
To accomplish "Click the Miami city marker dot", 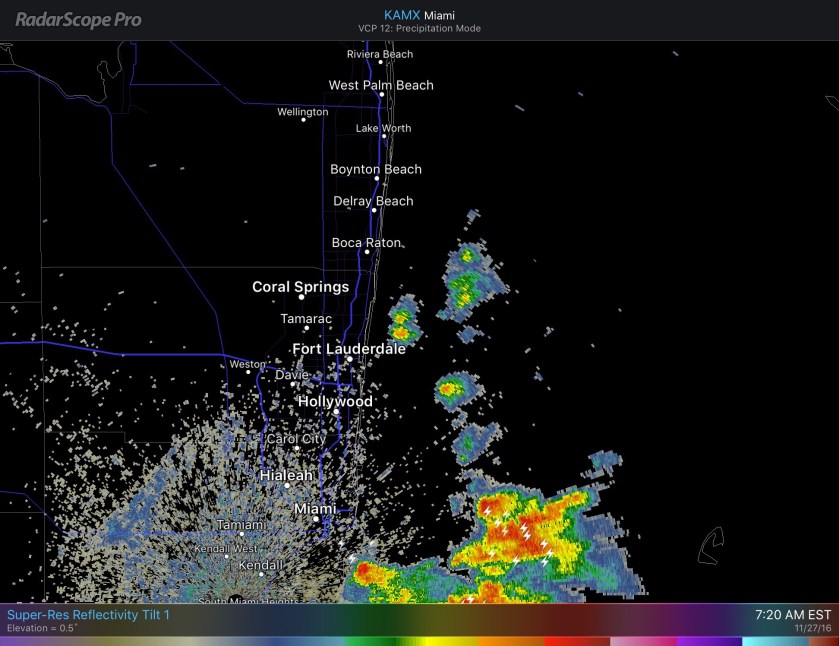I will pyautogui.click(x=315, y=519).
